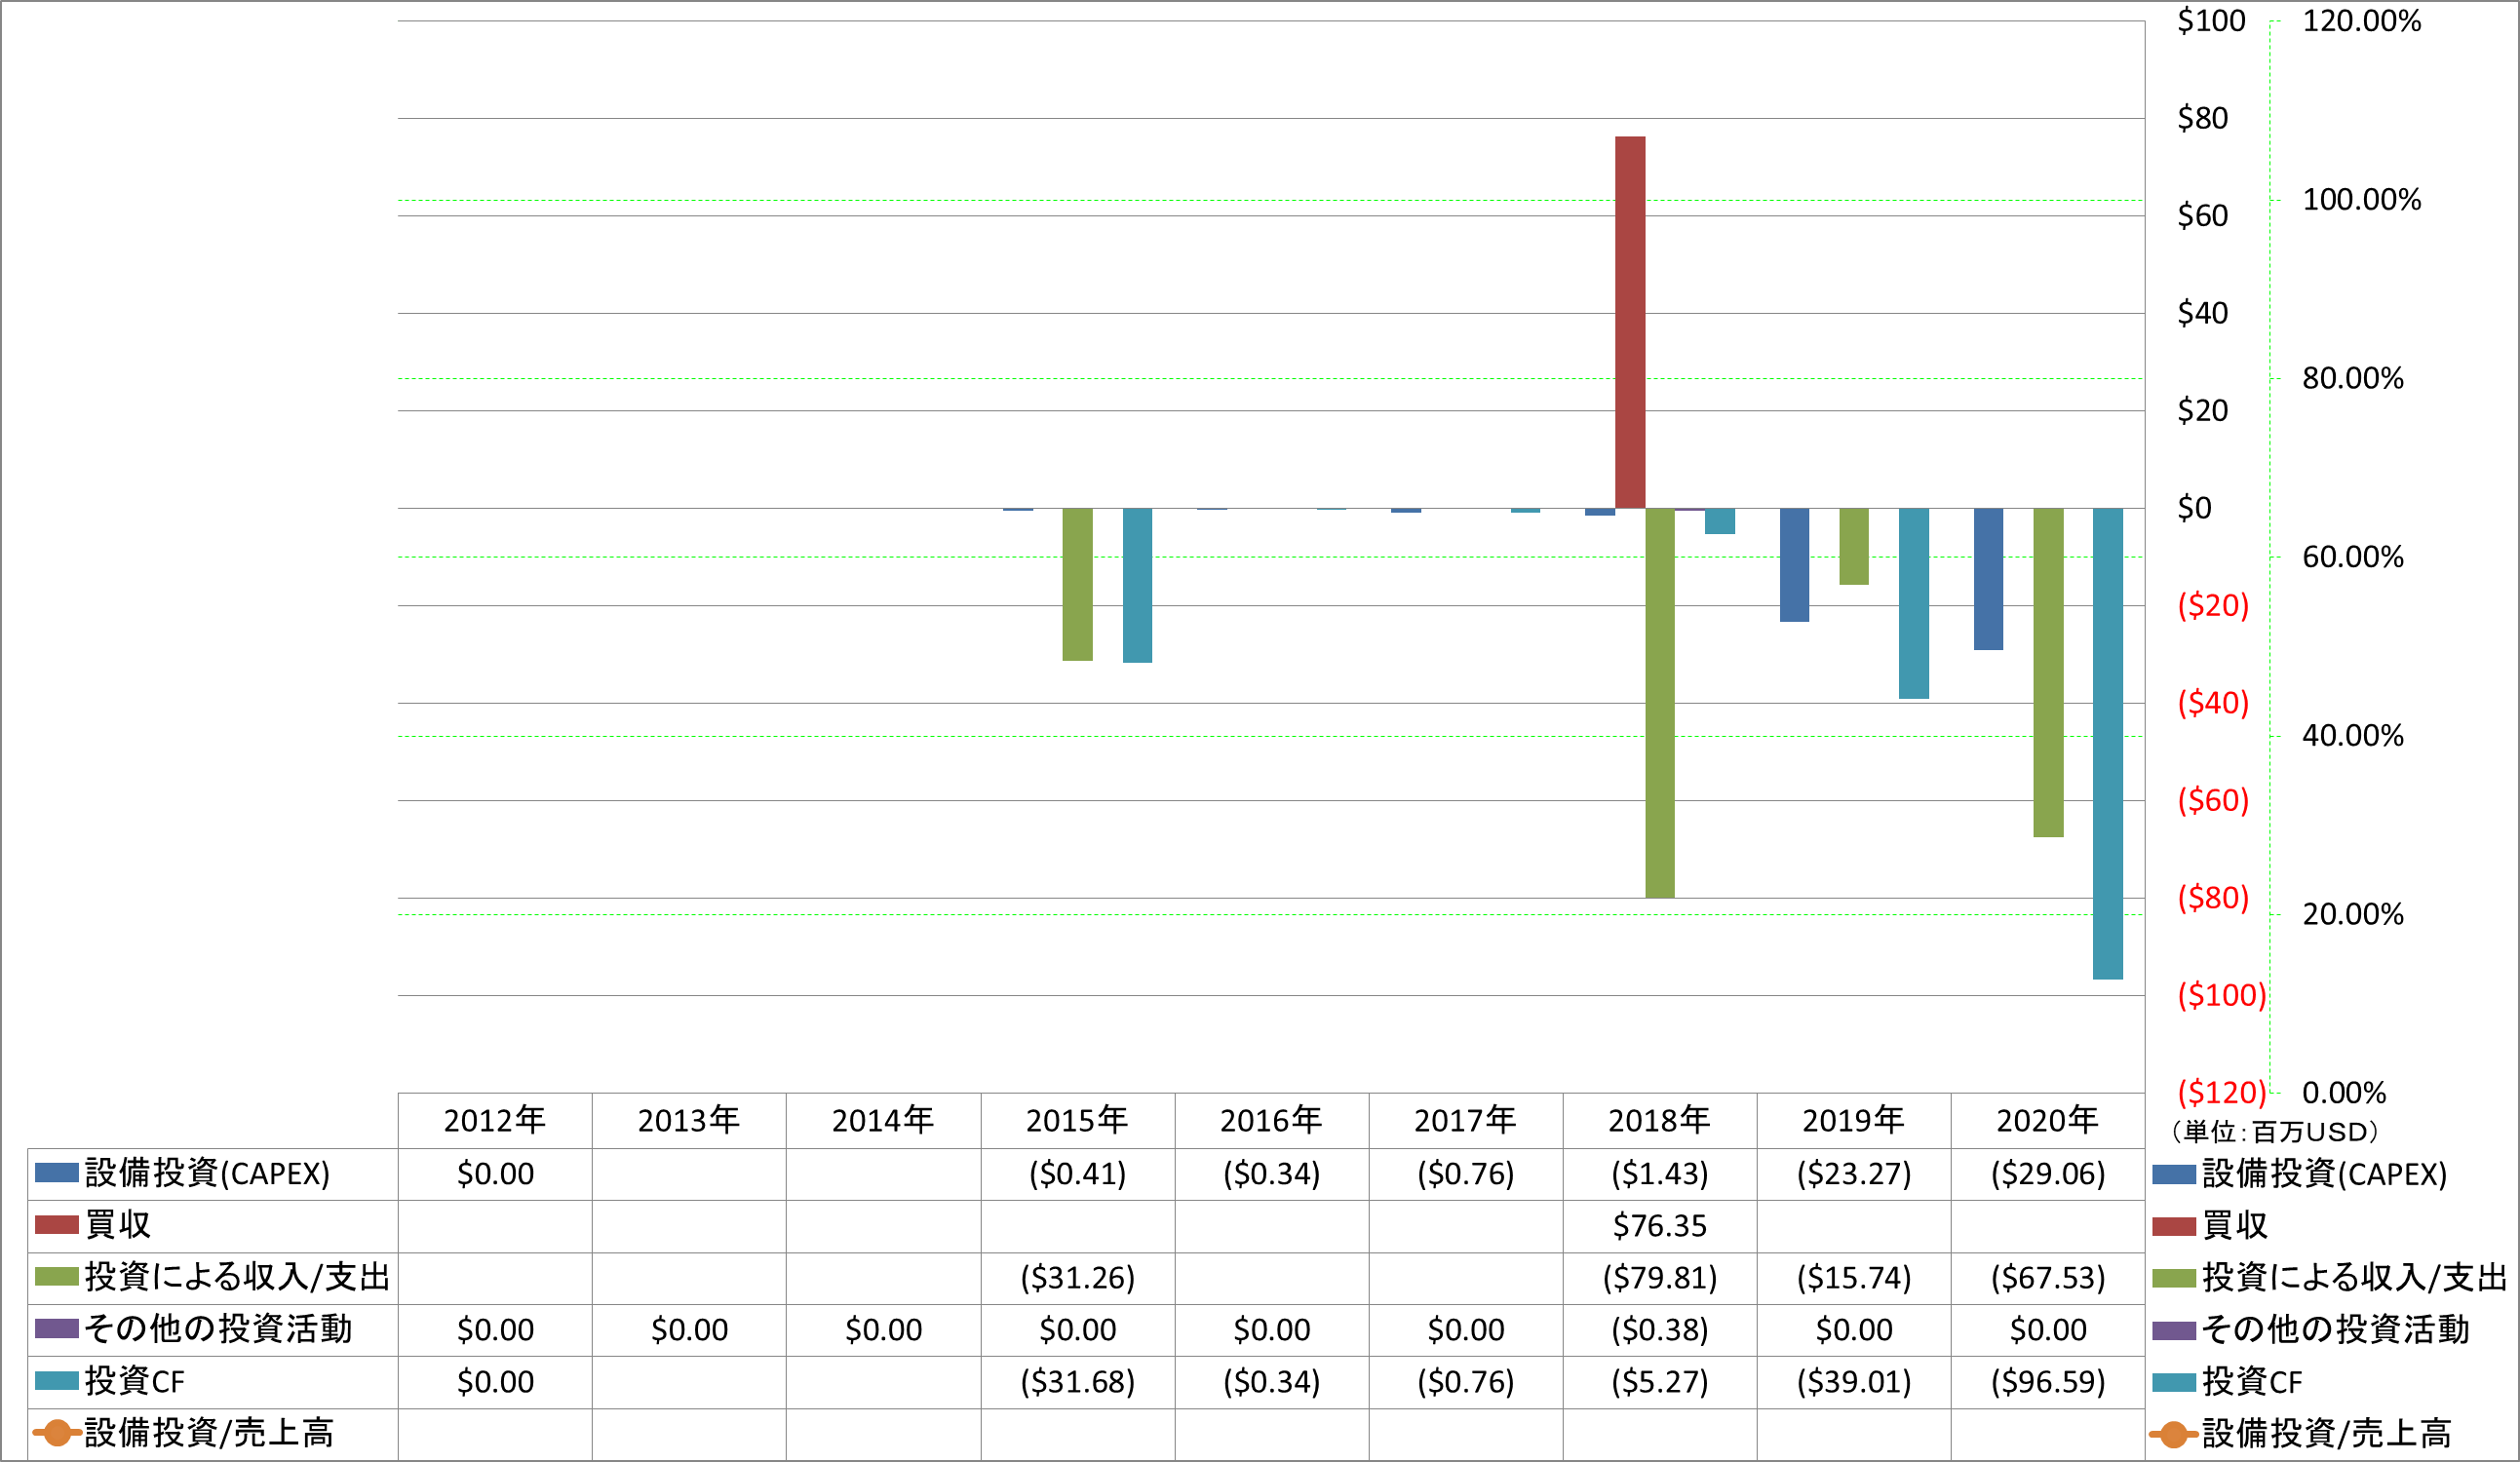Select the blue 2020 CAPEX bar
Image resolution: width=2520 pixels, height=1462 pixels.
click(x=1988, y=579)
